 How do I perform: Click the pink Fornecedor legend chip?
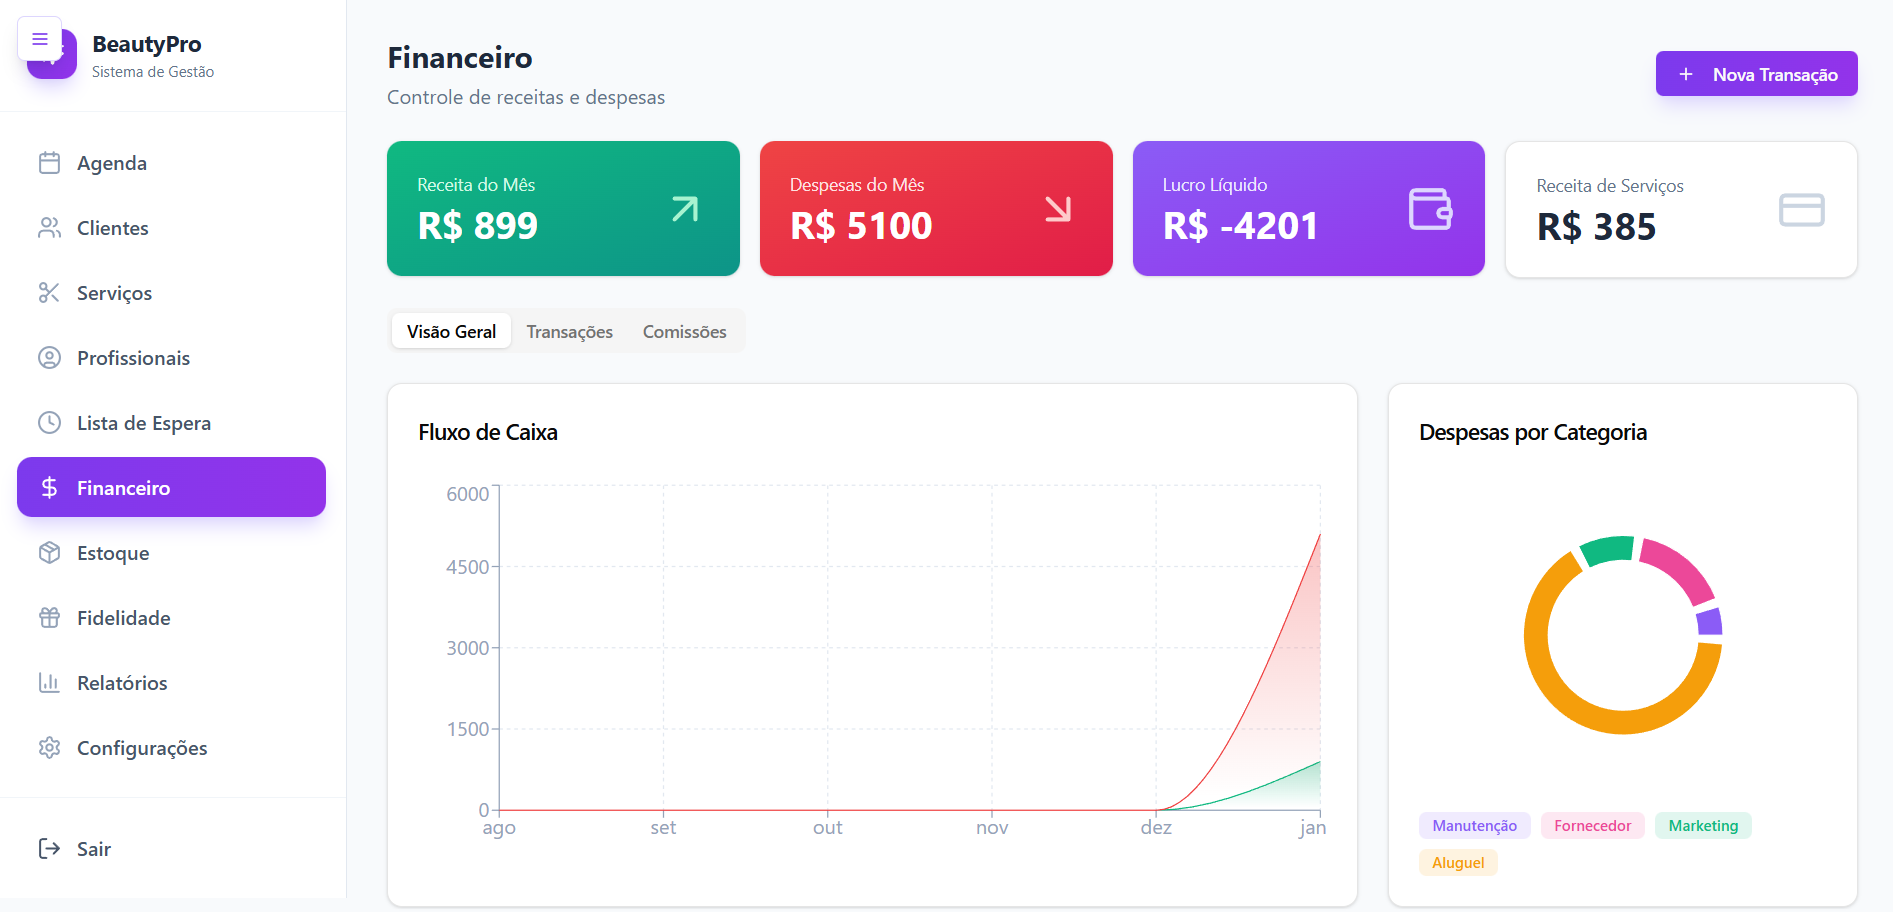1592,826
